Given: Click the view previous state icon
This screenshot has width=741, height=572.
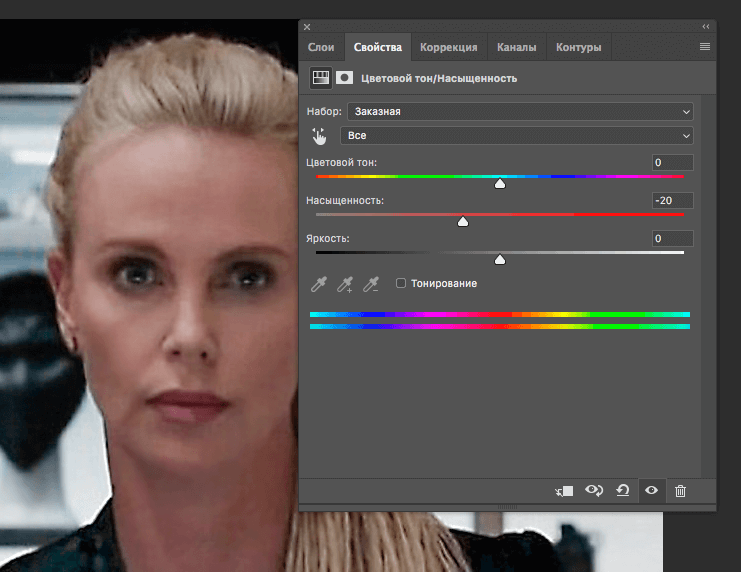Looking at the screenshot, I should tap(594, 490).
